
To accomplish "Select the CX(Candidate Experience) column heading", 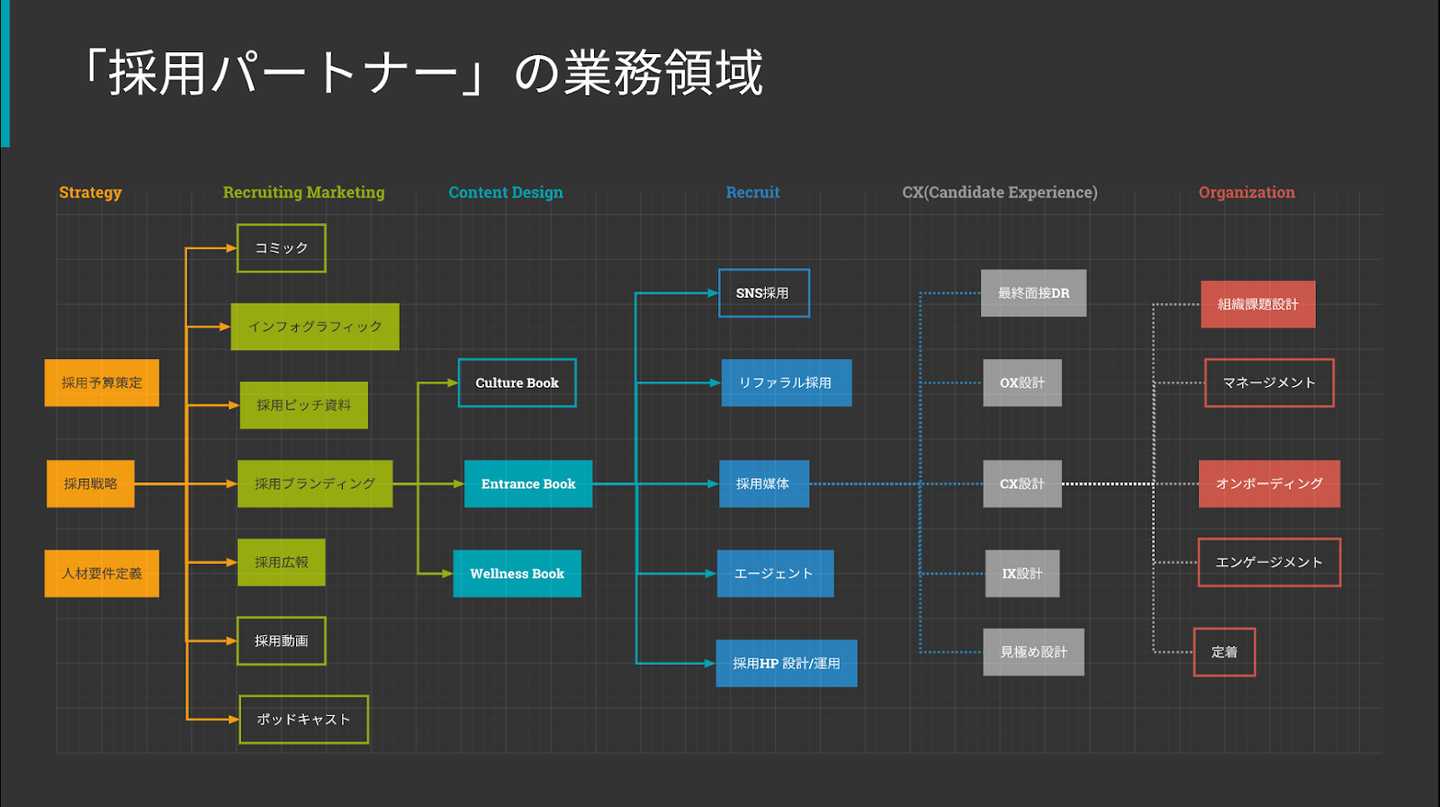I will 1000,193.
